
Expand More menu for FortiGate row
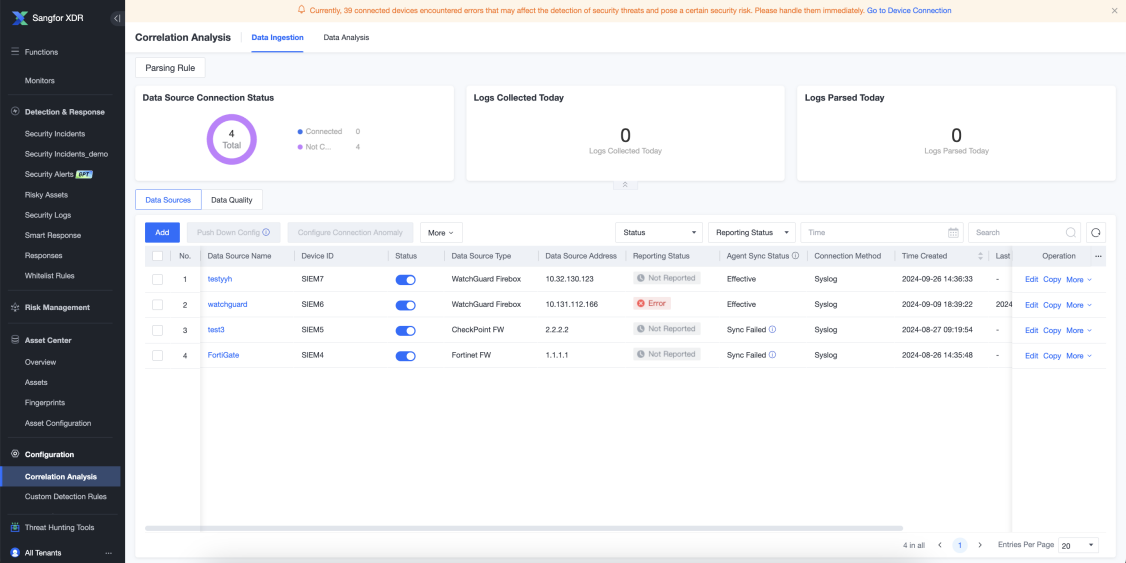pyautogui.click(x=1079, y=355)
